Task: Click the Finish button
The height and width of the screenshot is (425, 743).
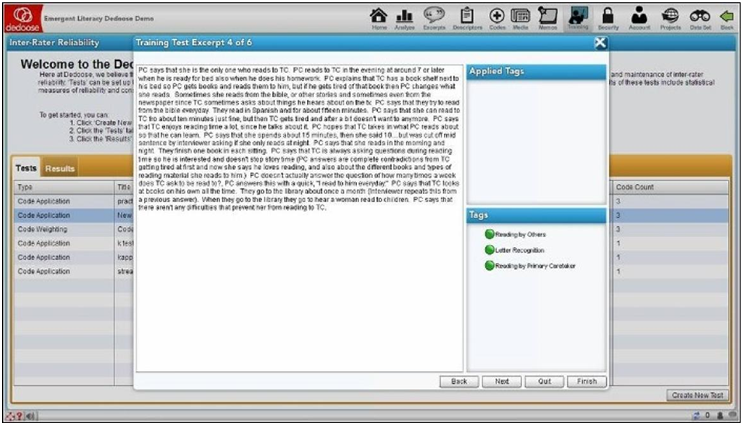Action: coord(587,381)
